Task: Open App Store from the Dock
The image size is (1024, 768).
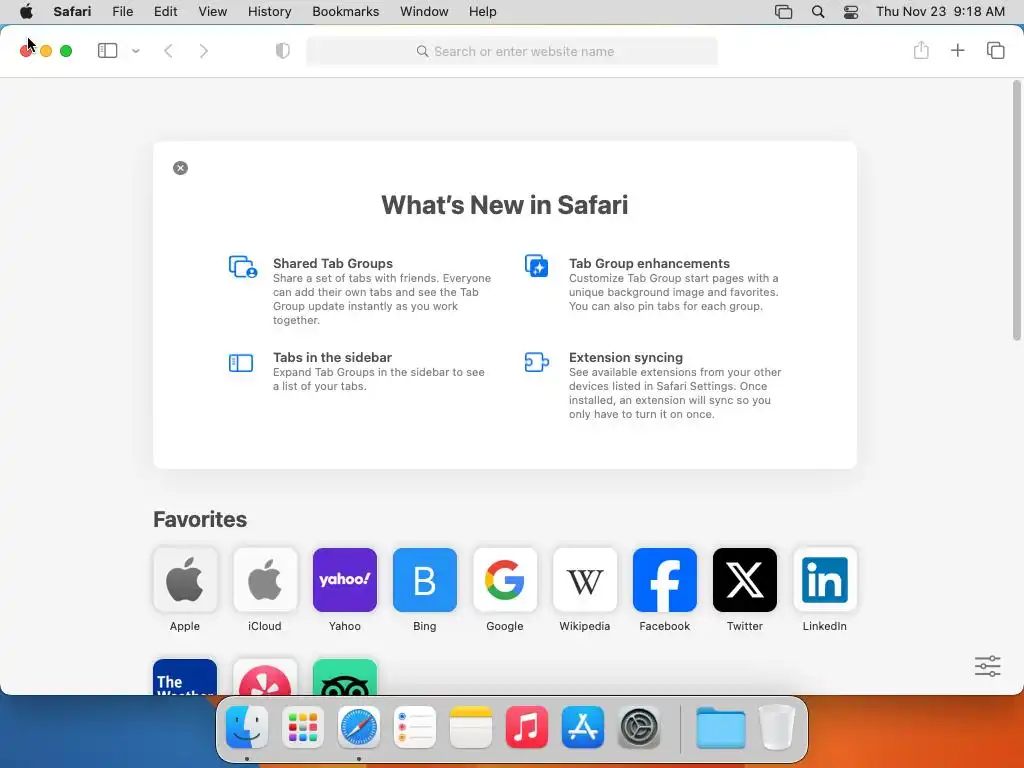Action: [583, 727]
